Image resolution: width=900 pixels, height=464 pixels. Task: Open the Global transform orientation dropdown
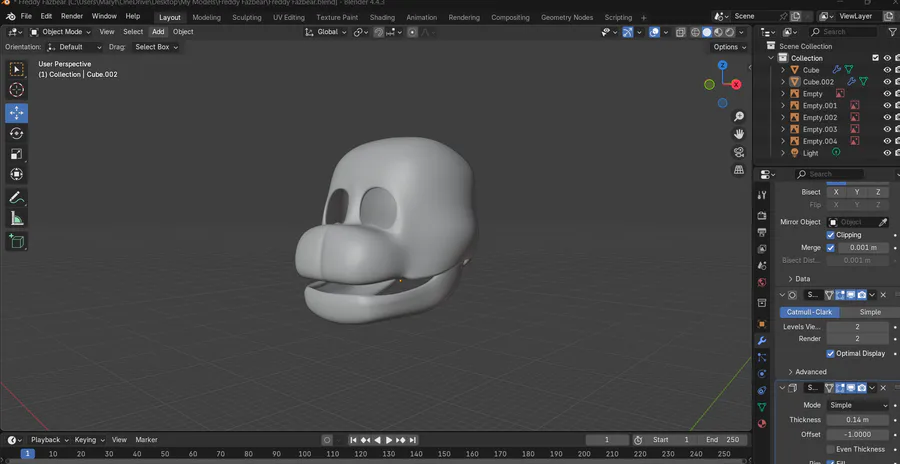[x=326, y=32]
